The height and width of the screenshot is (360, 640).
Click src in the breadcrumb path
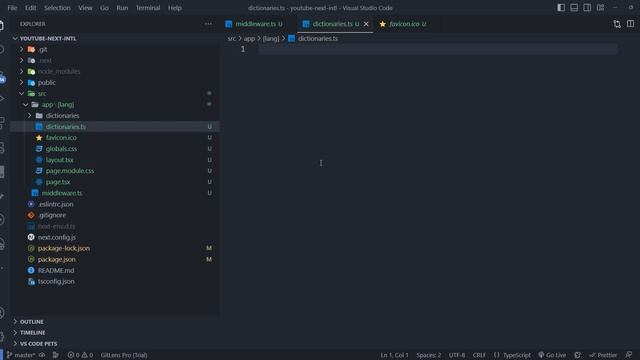231,38
